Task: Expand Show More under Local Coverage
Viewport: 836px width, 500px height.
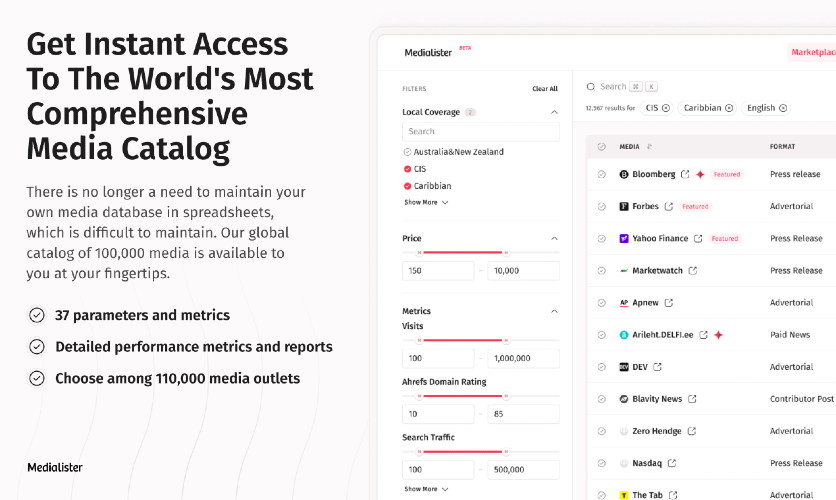Action: (x=426, y=203)
